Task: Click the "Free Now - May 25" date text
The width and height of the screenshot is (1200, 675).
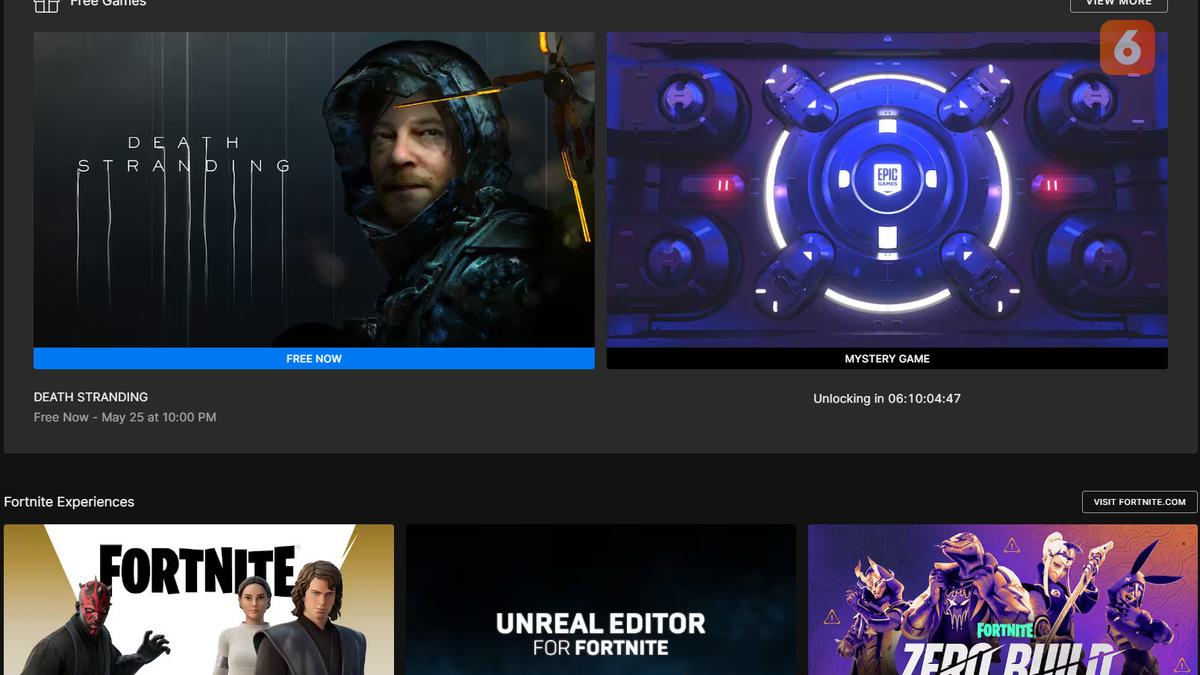Action: point(124,417)
